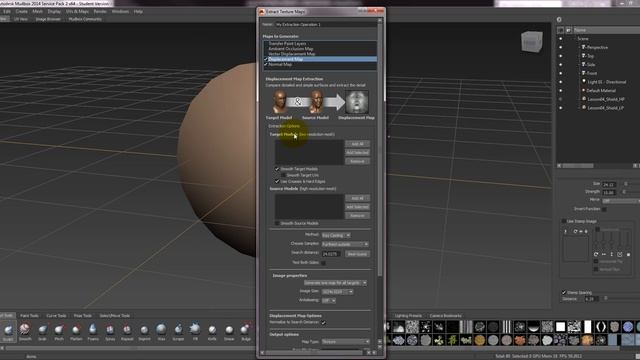Image resolution: width=640 pixels, height=360 pixels.
Task: Open the Create menu
Action: click(x=21, y=11)
